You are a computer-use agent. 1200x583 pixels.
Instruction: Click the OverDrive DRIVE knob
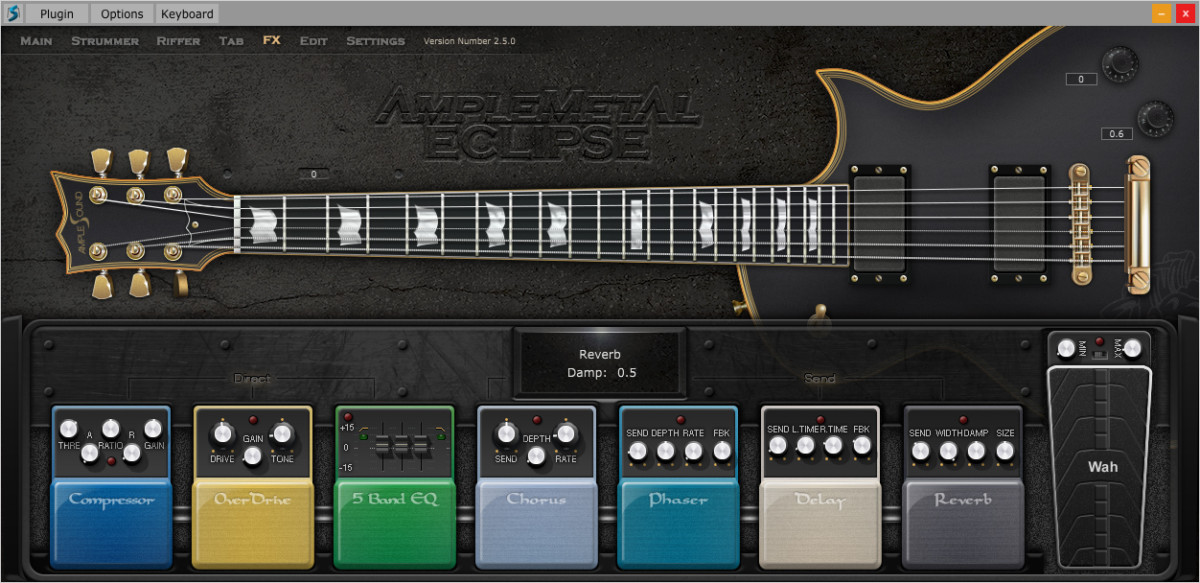pos(222,433)
